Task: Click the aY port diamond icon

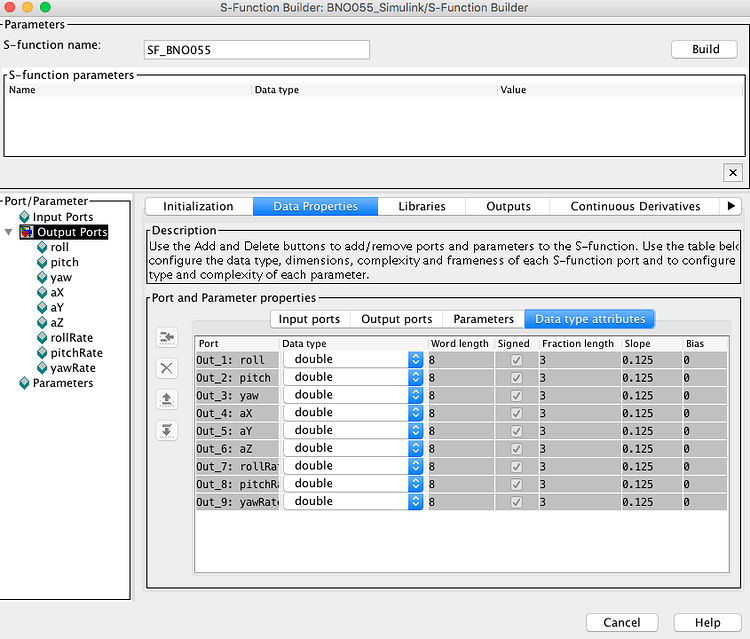Action: click(x=42, y=308)
